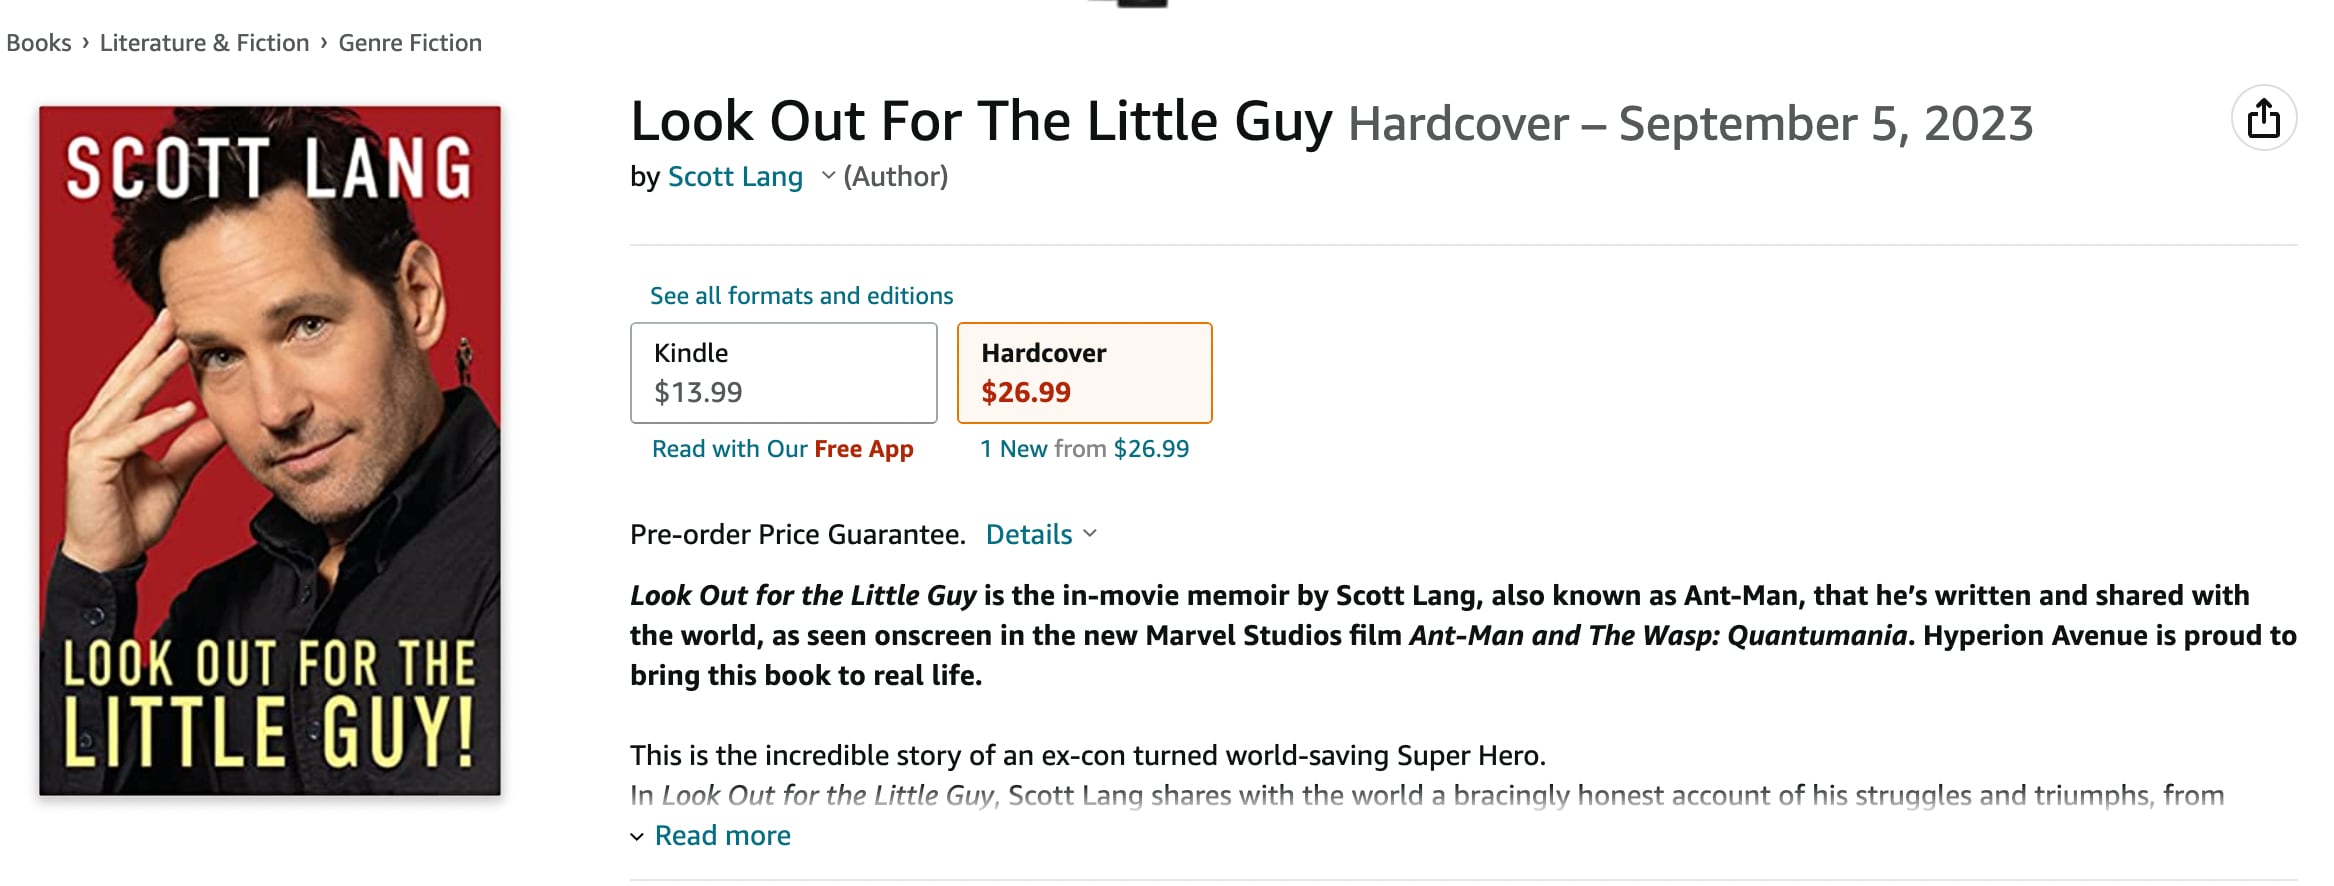Select the Hardcover format box
Screen dimensions: 2334x886
[x=1084, y=372]
